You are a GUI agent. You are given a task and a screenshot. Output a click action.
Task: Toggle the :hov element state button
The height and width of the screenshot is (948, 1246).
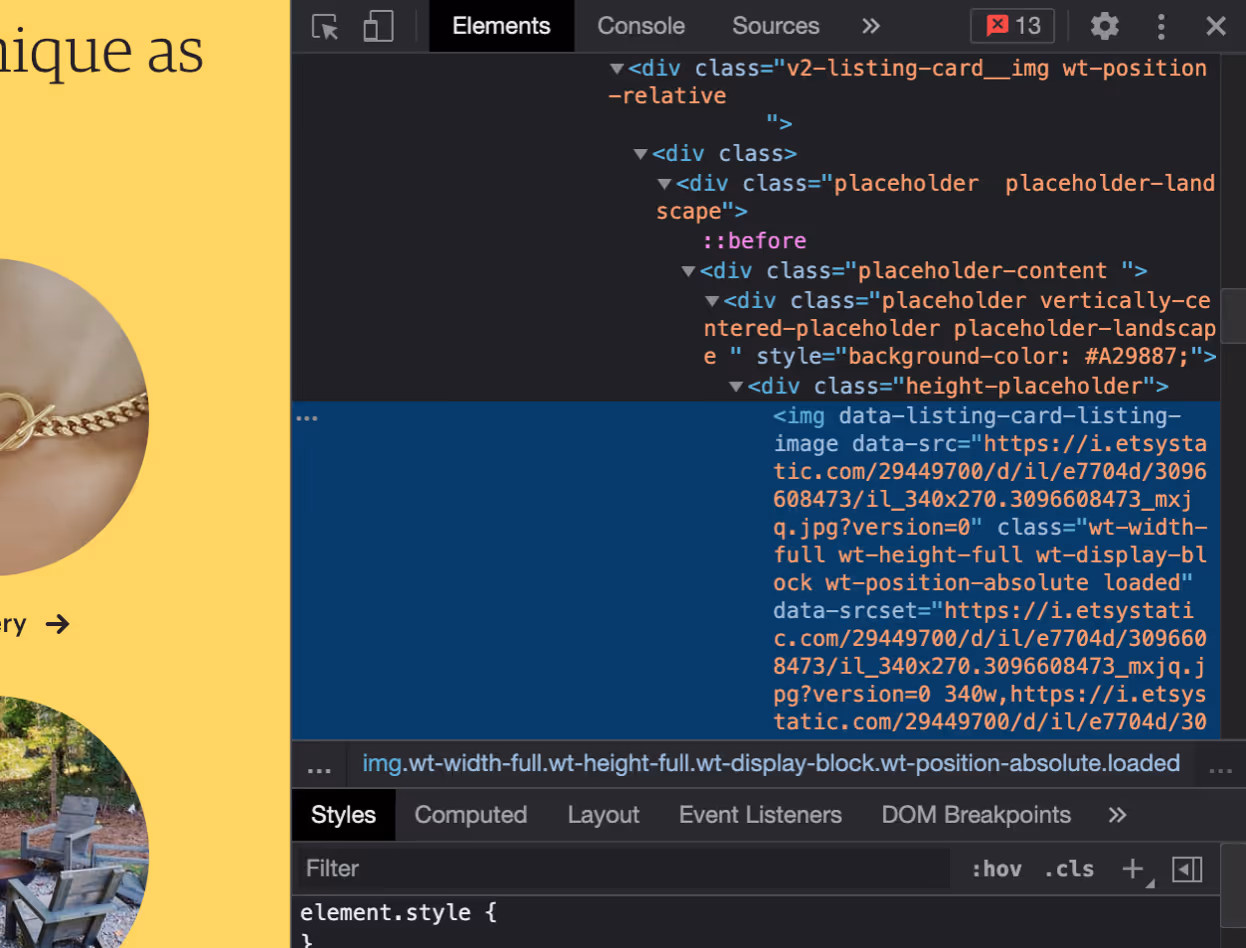point(996,869)
